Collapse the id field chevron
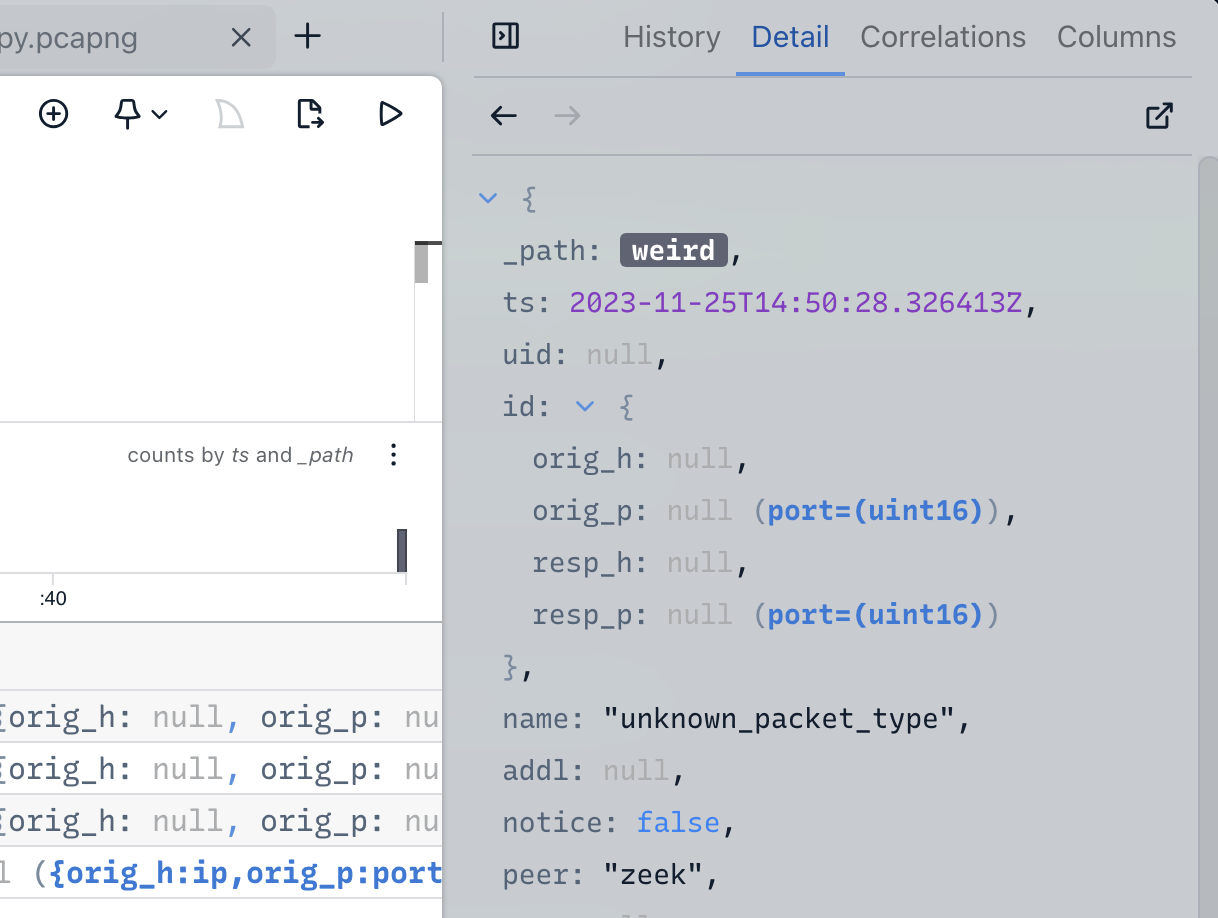Screen dimensions: 1218x918 pyautogui.click(x=585, y=406)
